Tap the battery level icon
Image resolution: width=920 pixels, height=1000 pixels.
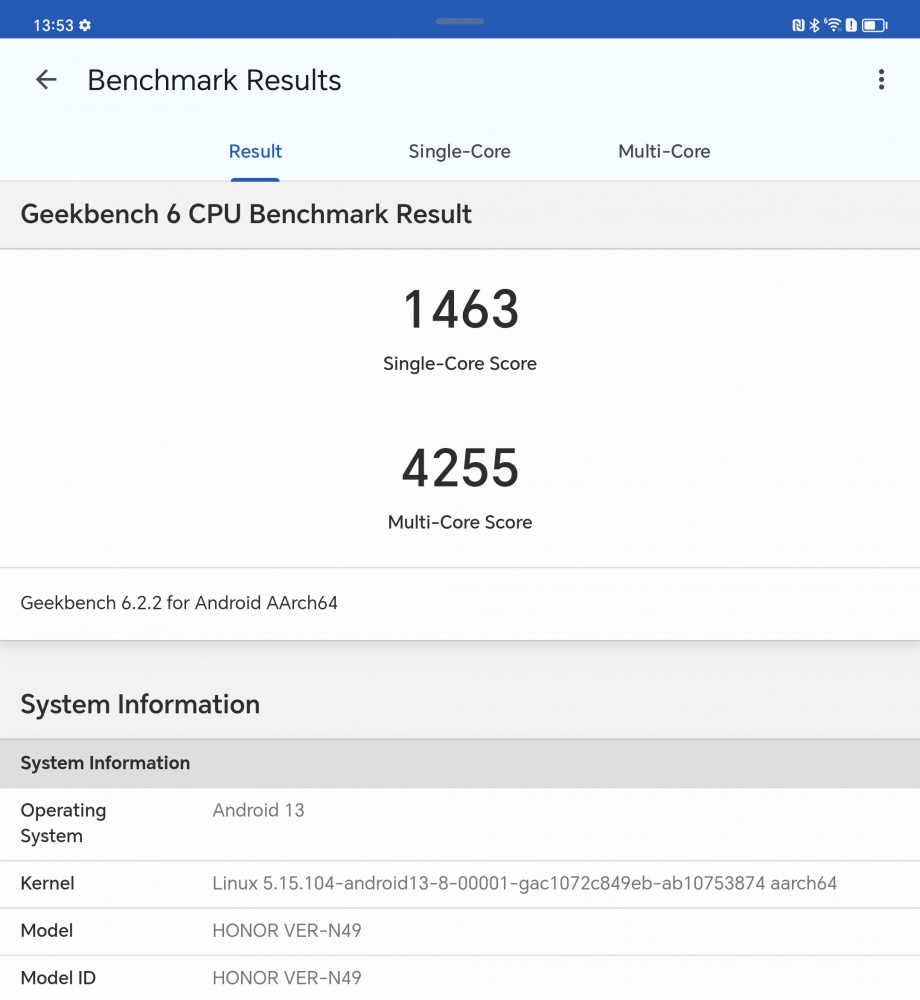[875, 25]
